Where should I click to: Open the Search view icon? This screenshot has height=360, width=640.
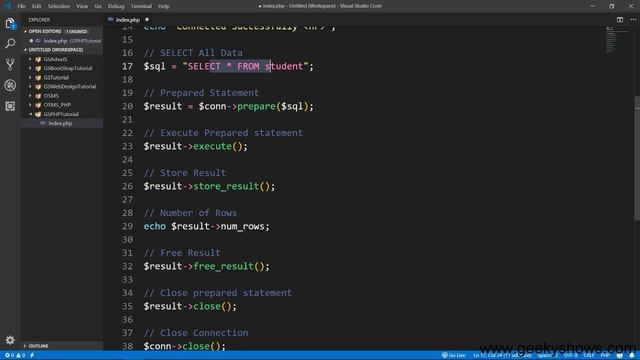(x=10, y=43)
